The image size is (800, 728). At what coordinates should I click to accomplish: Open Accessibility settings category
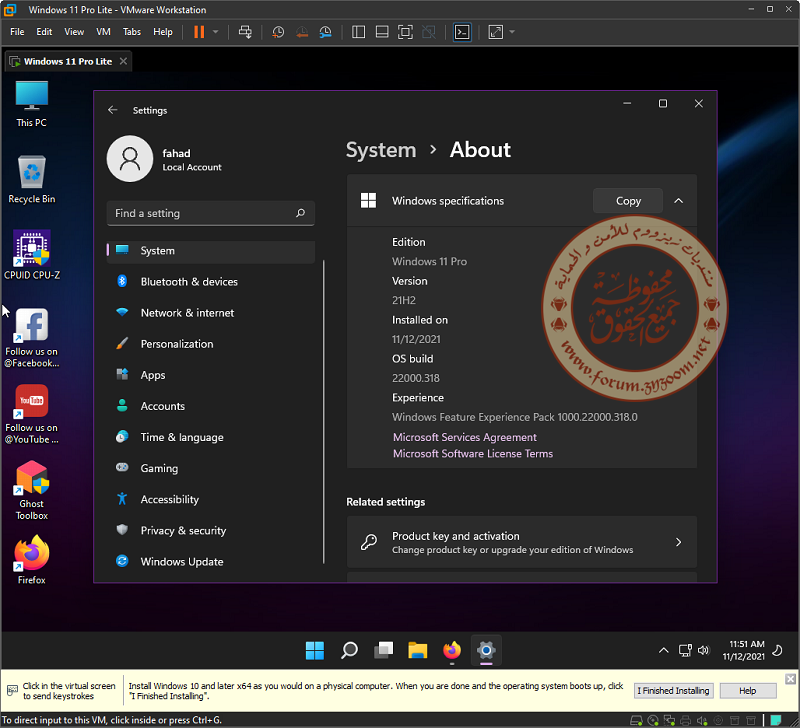210,499
